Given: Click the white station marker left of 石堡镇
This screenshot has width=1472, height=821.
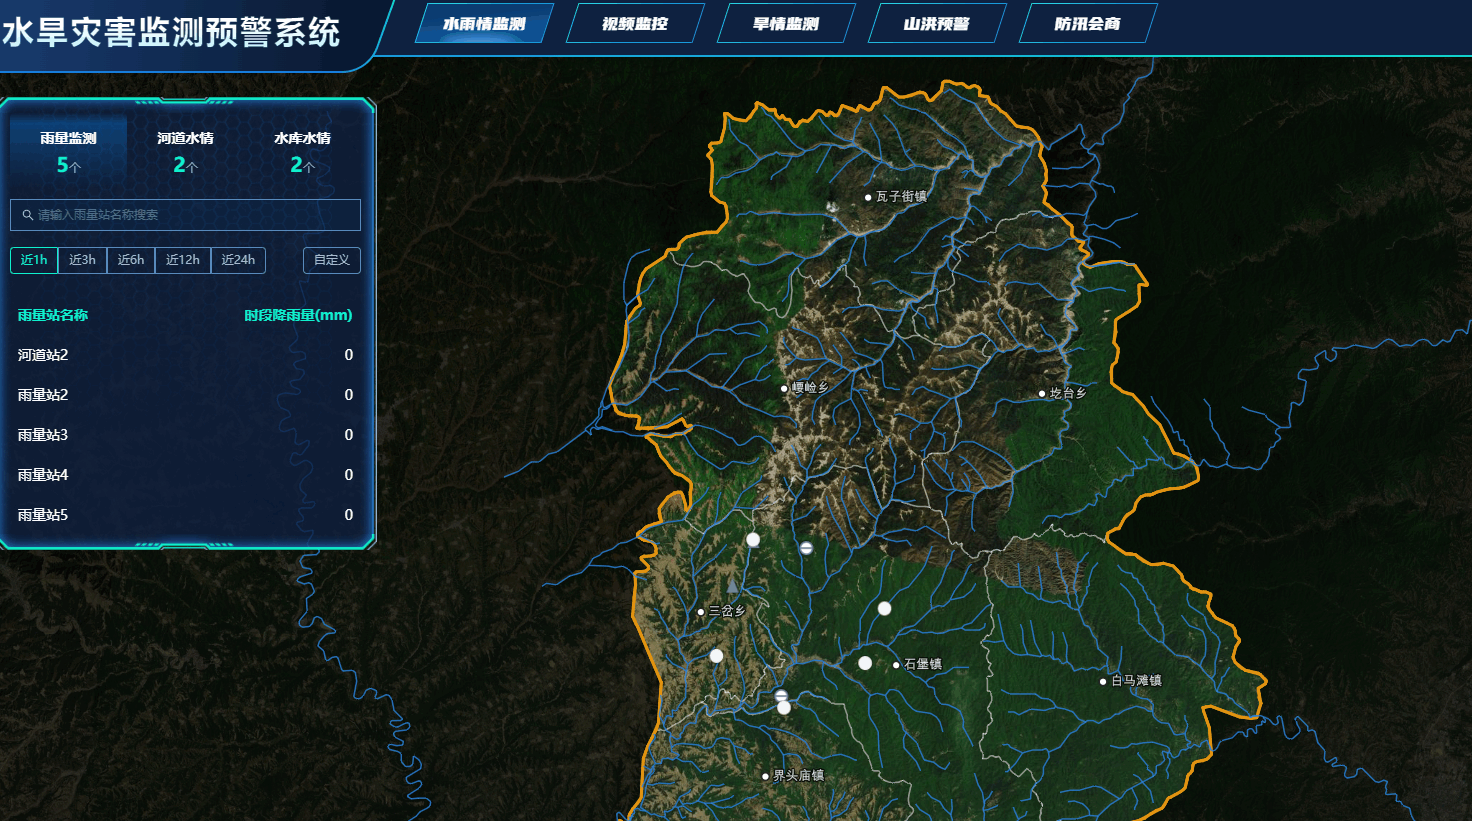Looking at the screenshot, I should 865,663.
